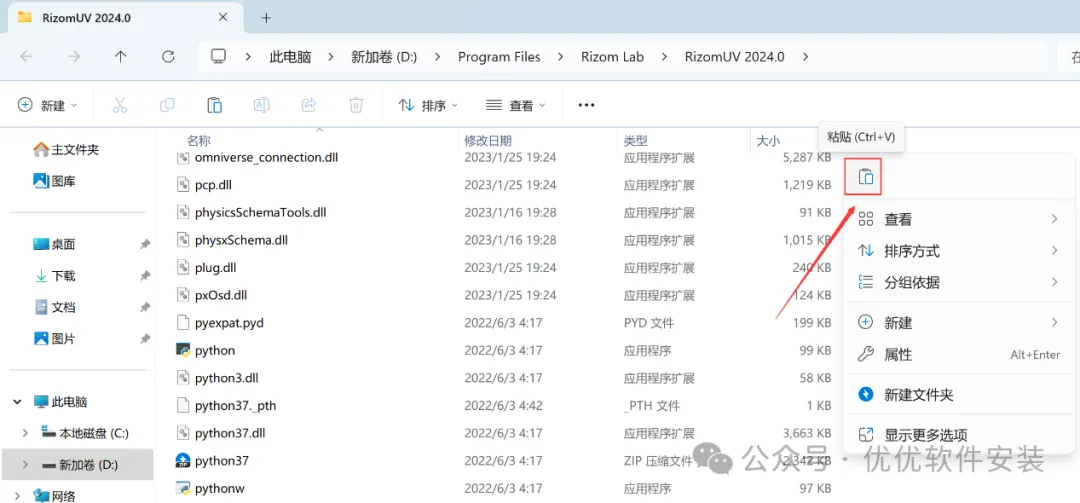1080x503 pixels.
Task: Click the chevron after Program Files in address bar
Action: tap(562, 57)
